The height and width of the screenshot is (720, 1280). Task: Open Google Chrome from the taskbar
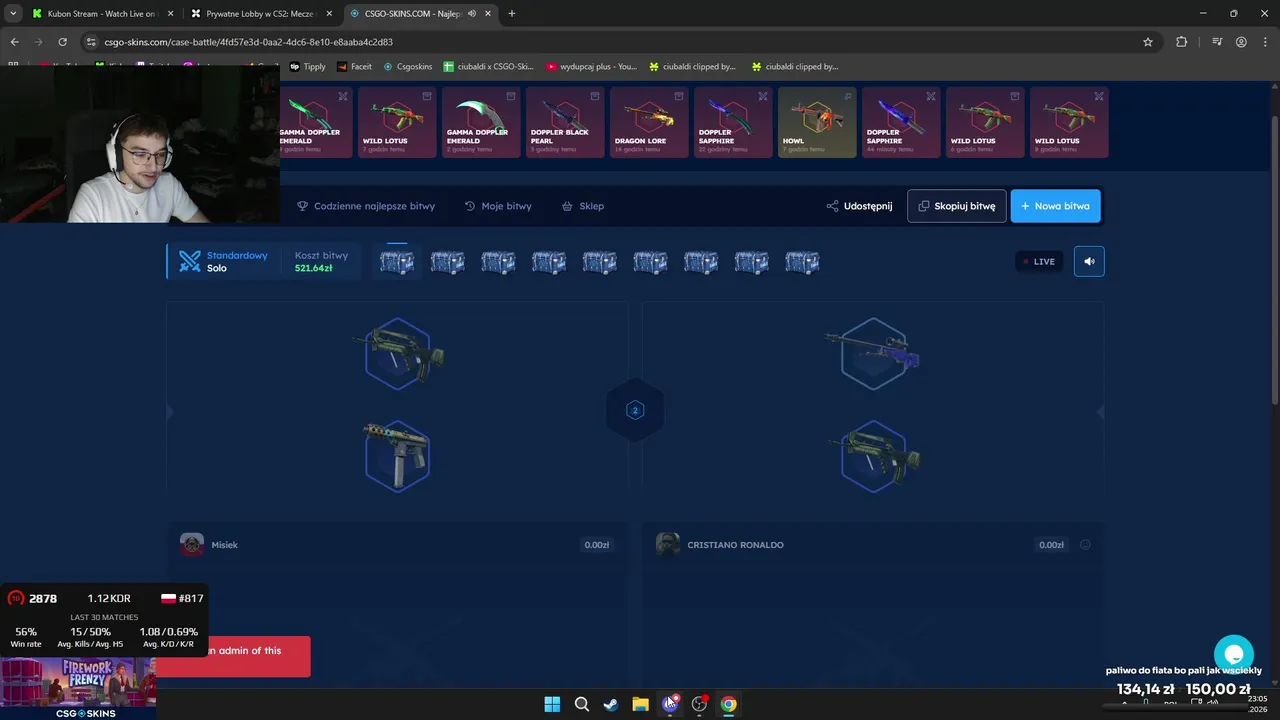pos(729,704)
